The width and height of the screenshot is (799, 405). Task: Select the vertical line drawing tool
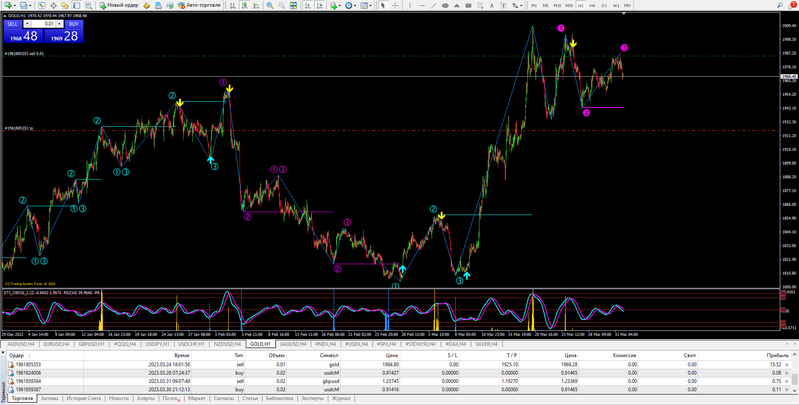(x=410, y=6)
